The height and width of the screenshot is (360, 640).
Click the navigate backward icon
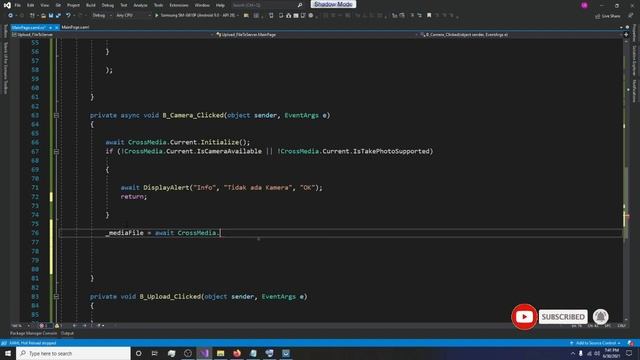point(10,16)
